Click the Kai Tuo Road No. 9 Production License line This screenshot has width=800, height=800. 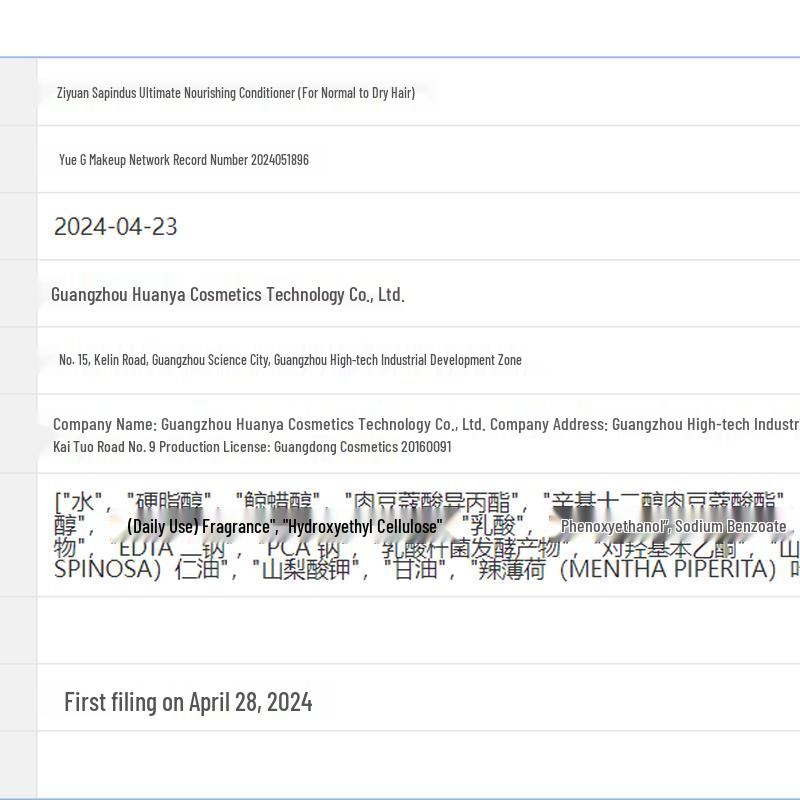point(252,447)
